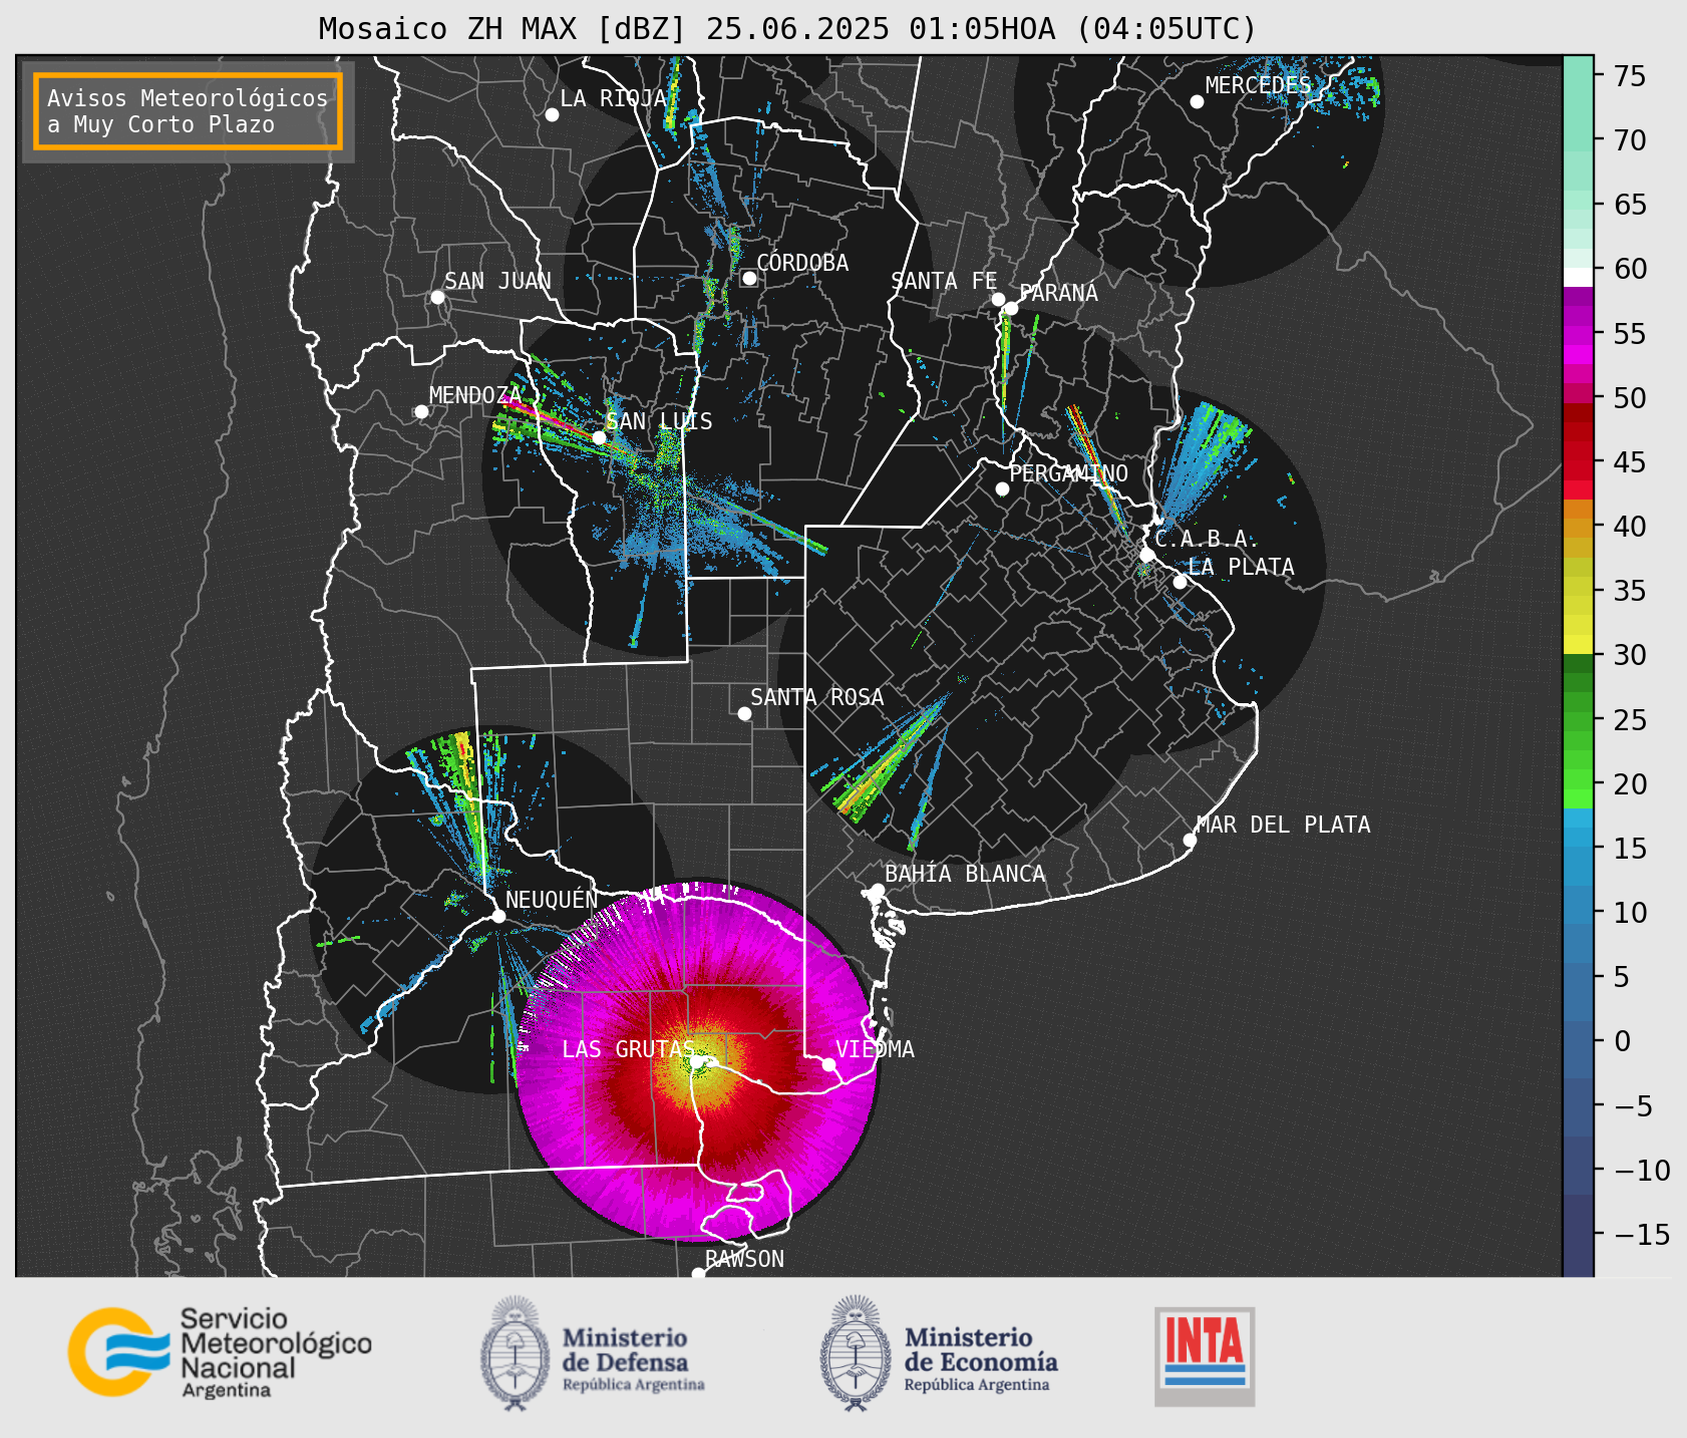Click the −15 tick label on the color scale
1687x1438 pixels.
1642,1235
